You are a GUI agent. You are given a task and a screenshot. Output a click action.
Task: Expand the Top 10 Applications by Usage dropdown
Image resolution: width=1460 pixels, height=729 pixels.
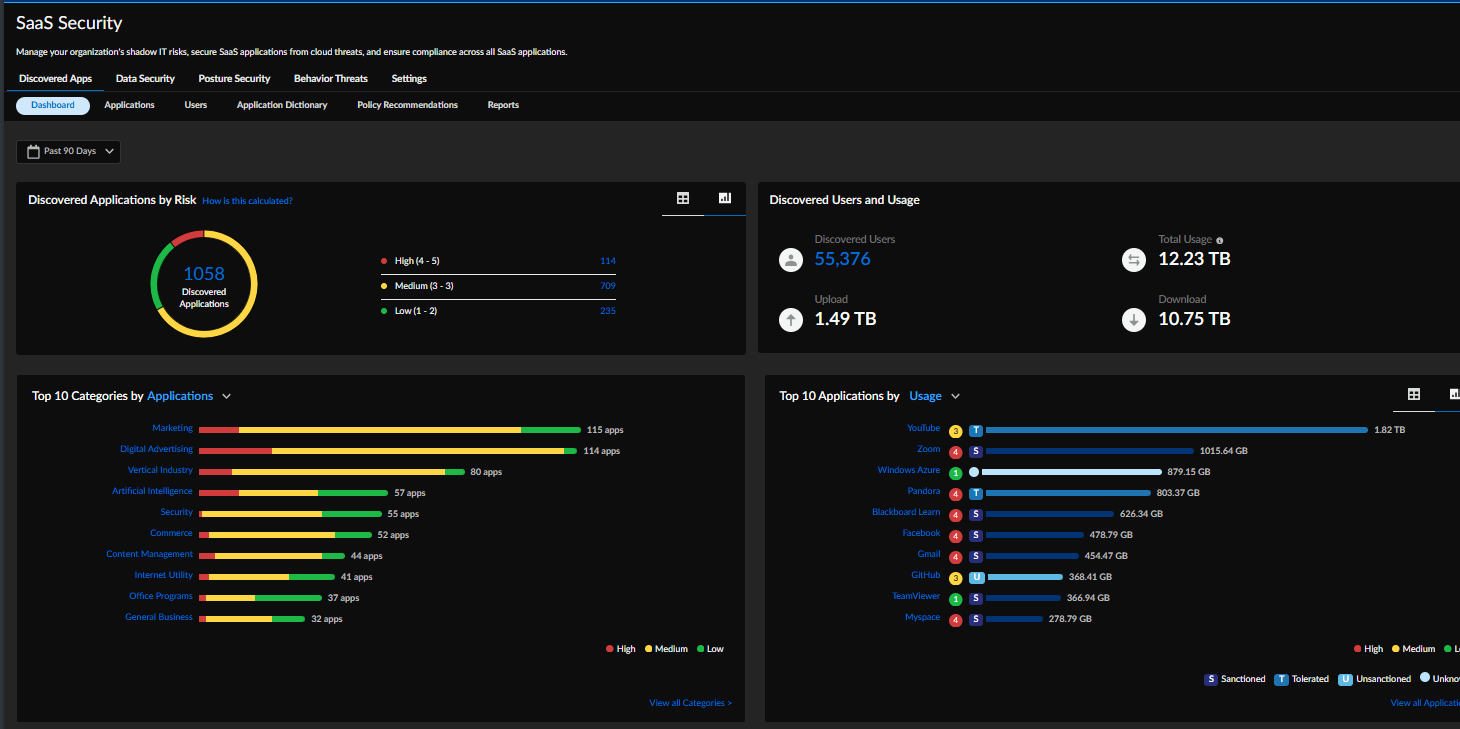point(955,396)
